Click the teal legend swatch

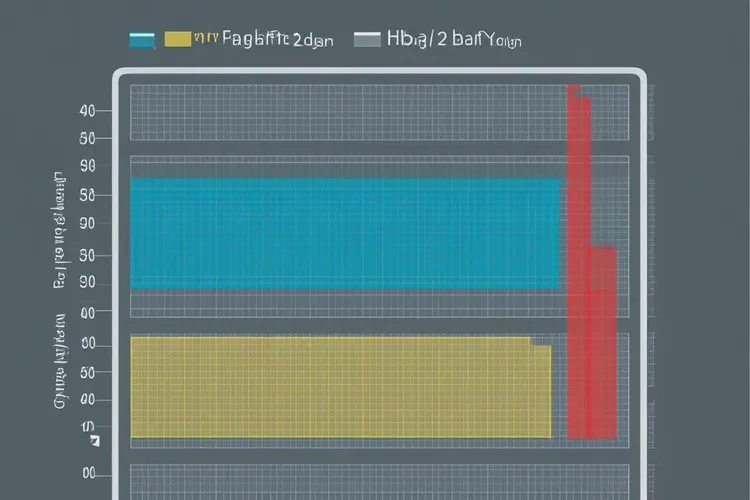coord(143,40)
